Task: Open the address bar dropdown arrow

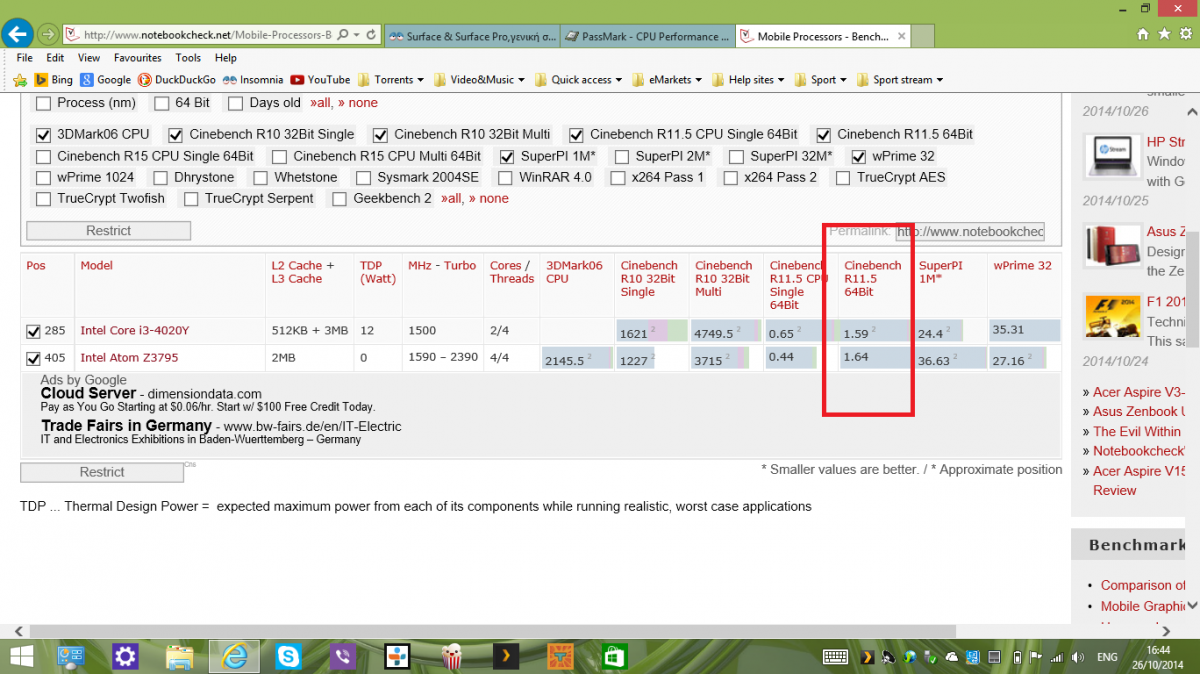Action: (357, 34)
